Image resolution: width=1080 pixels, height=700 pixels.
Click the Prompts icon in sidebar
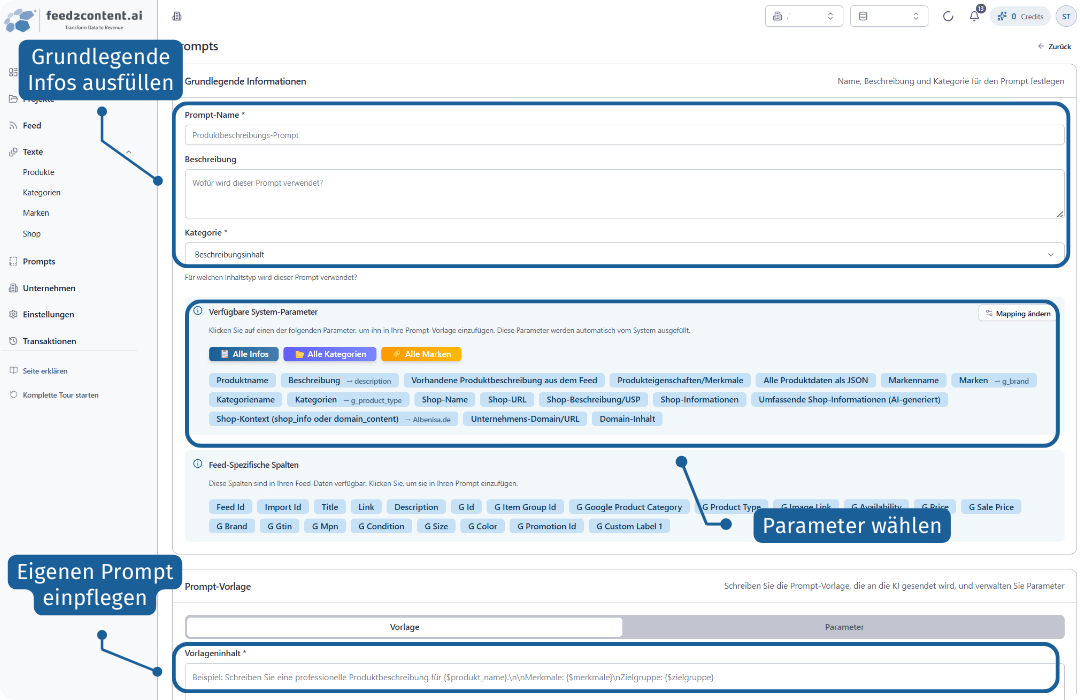[13, 262]
